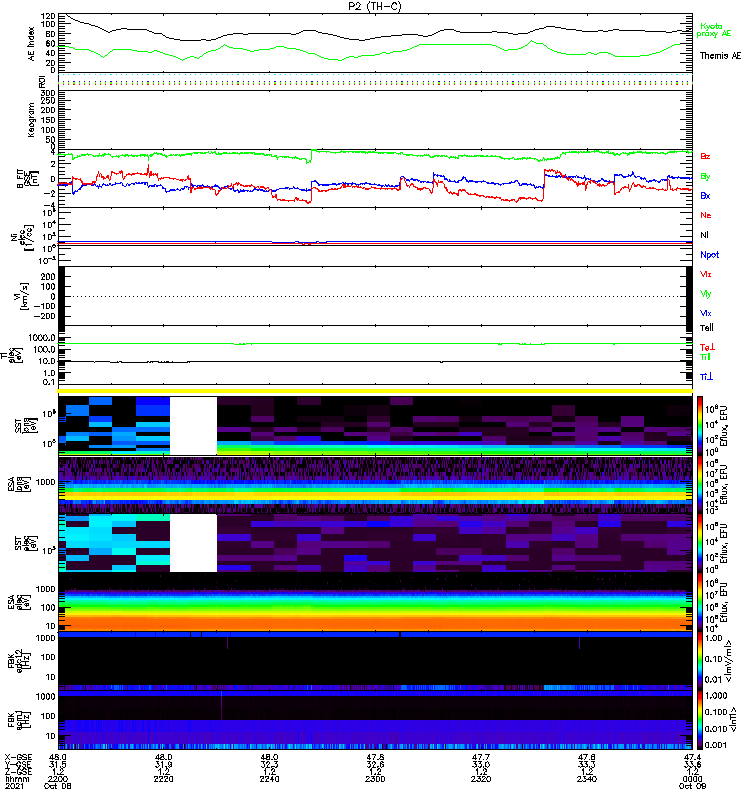Click the yellow horizontal bar above the spectrograms
The width and height of the screenshot is (750, 800).
375,391
